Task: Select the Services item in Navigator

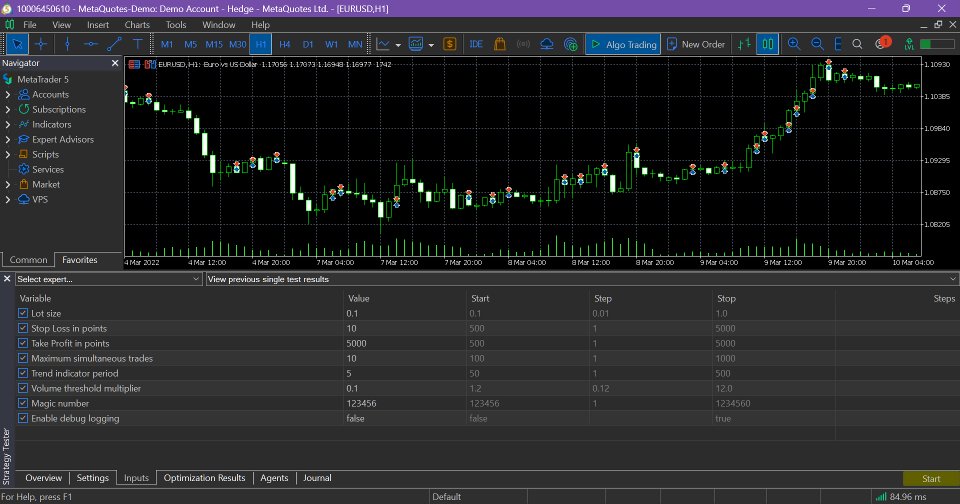Action: [48, 169]
